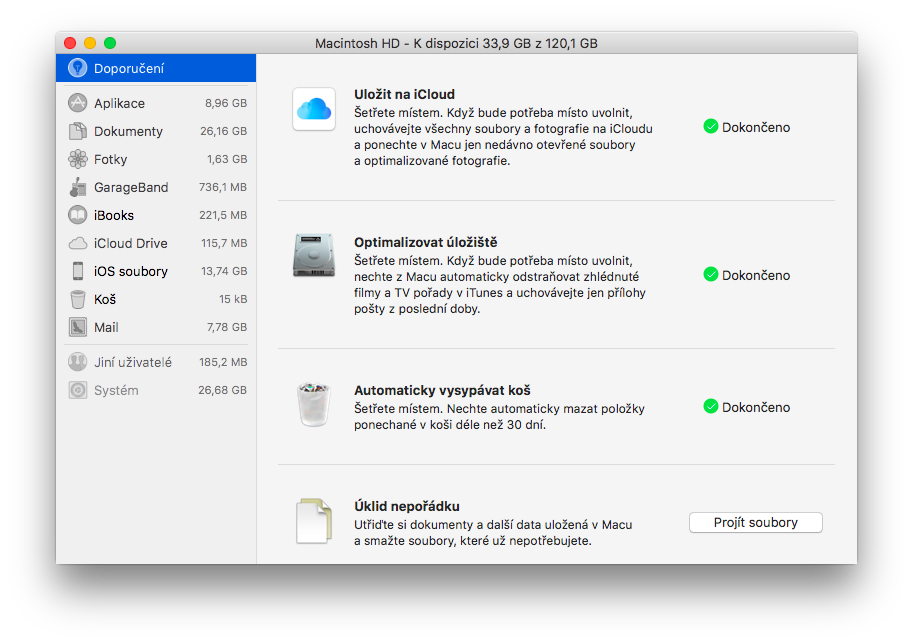
Task: Select the Jiní uživatelé sidebar entry
Action: click(x=132, y=362)
